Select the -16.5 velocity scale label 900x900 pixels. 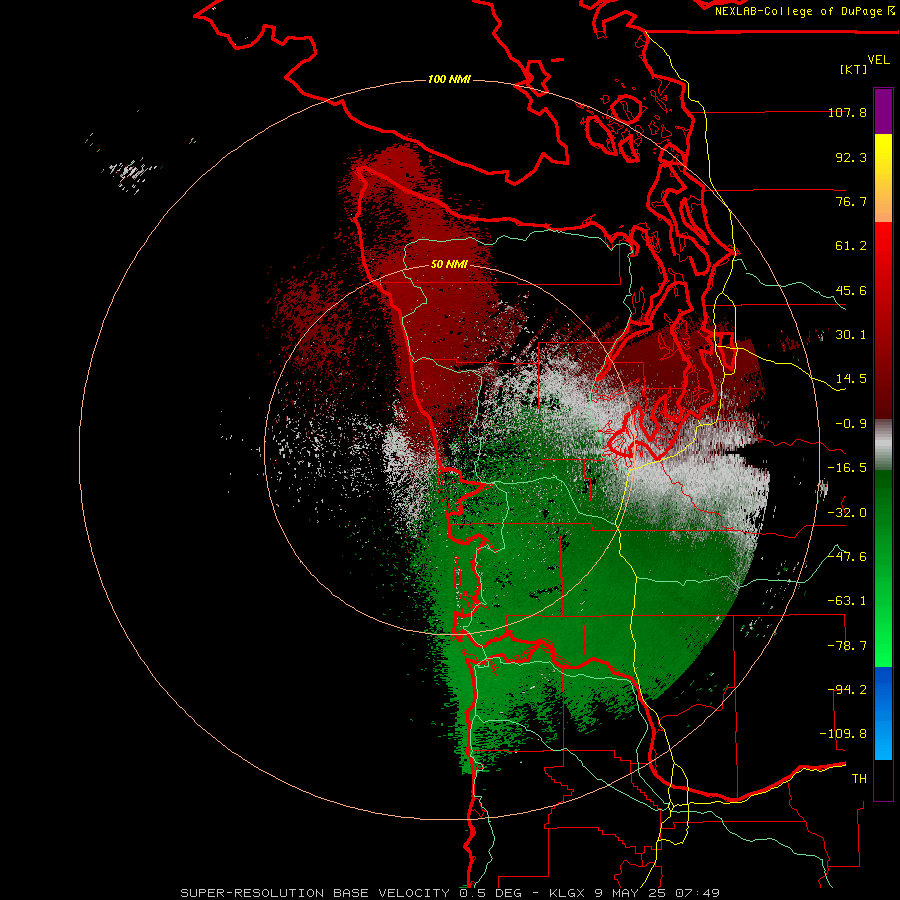click(847, 468)
